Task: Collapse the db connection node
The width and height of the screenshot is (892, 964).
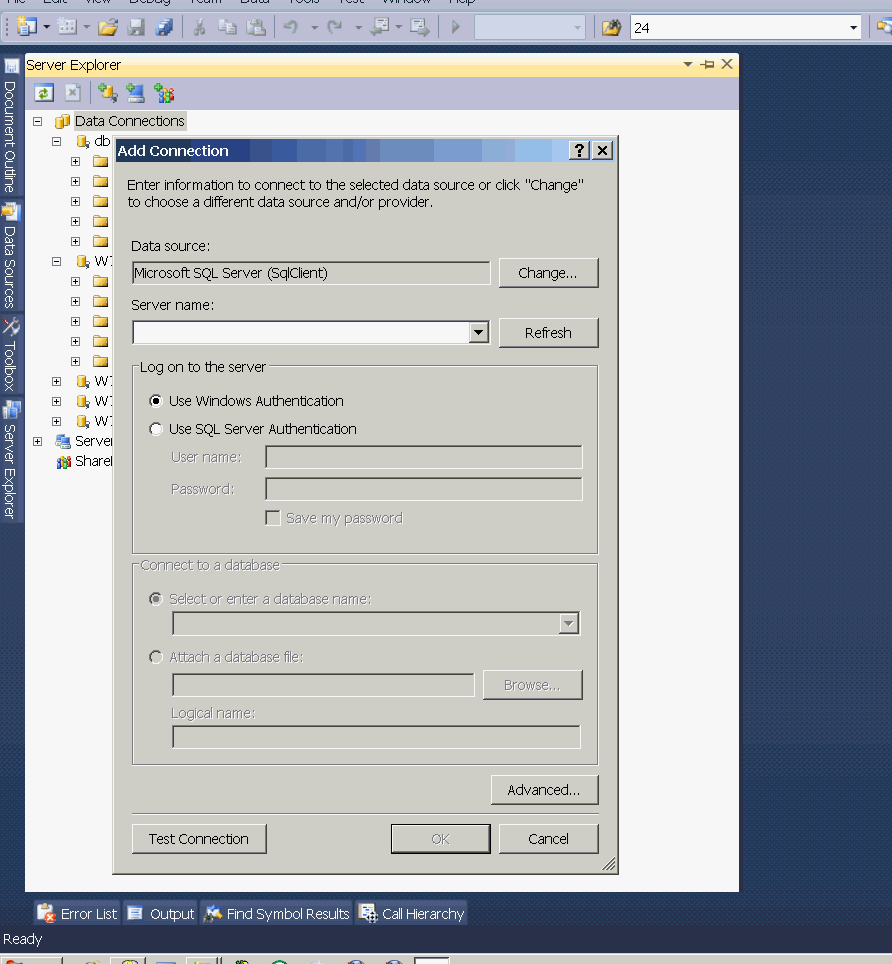Action: pyautogui.click(x=57, y=141)
